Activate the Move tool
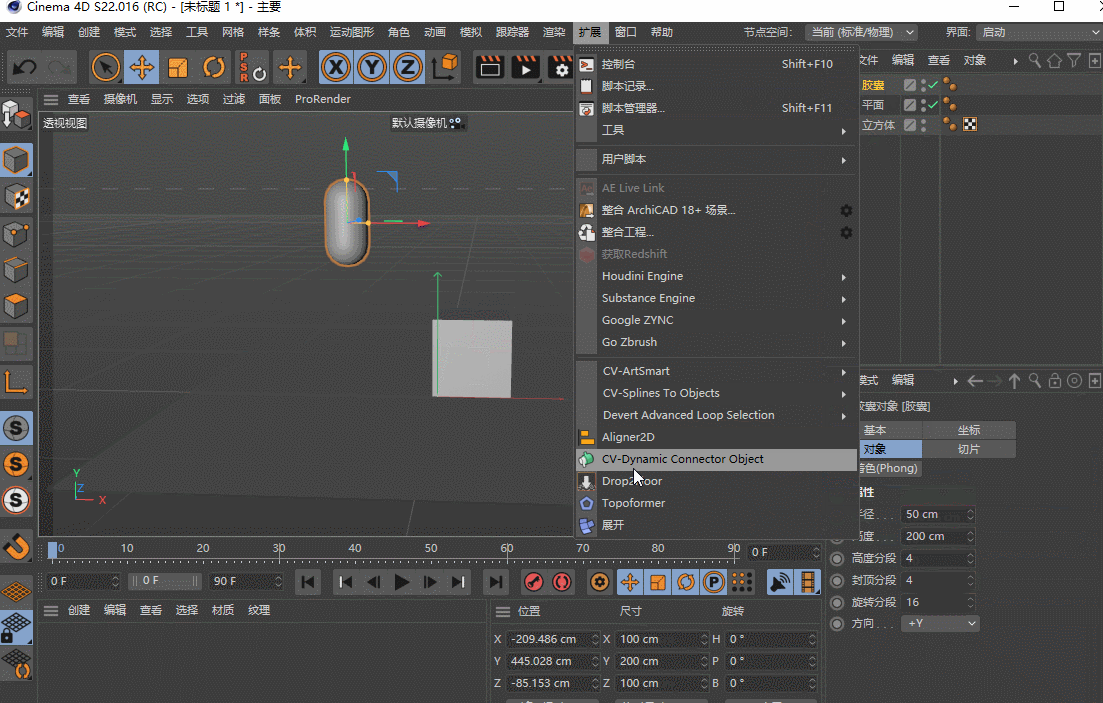The width and height of the screenshot is (1103, 703). point(141,68)
